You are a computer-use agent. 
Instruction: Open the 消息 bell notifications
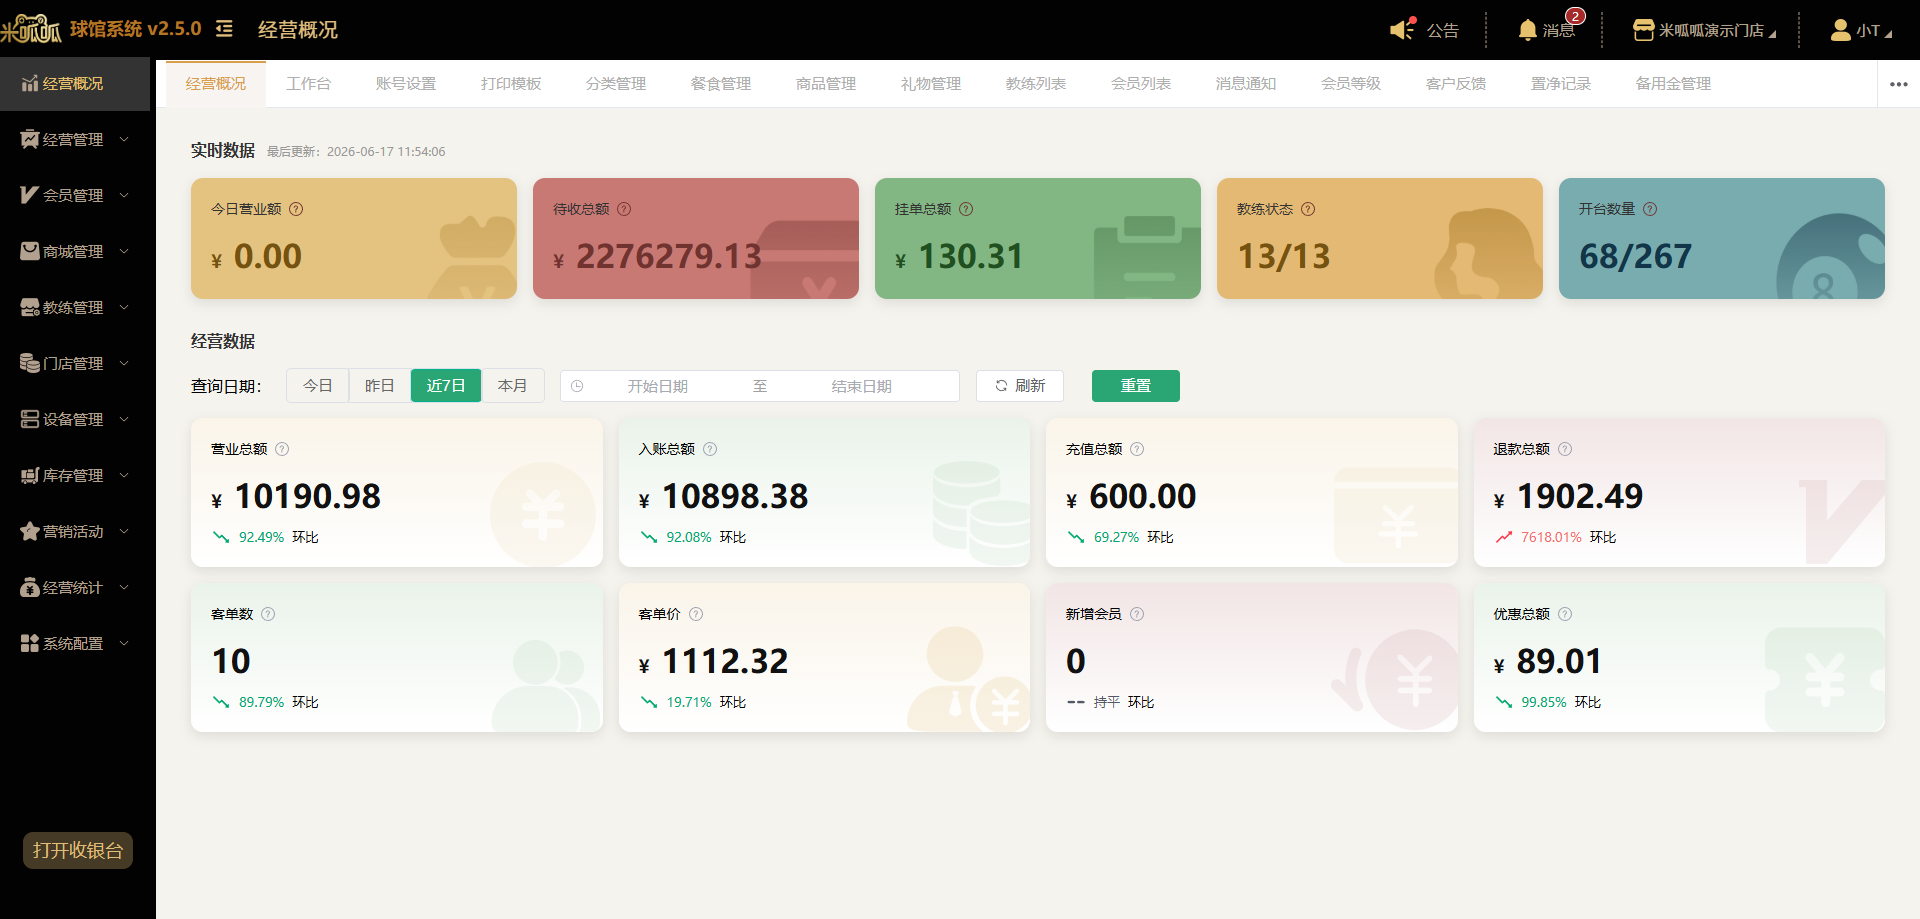[1527, 30]
